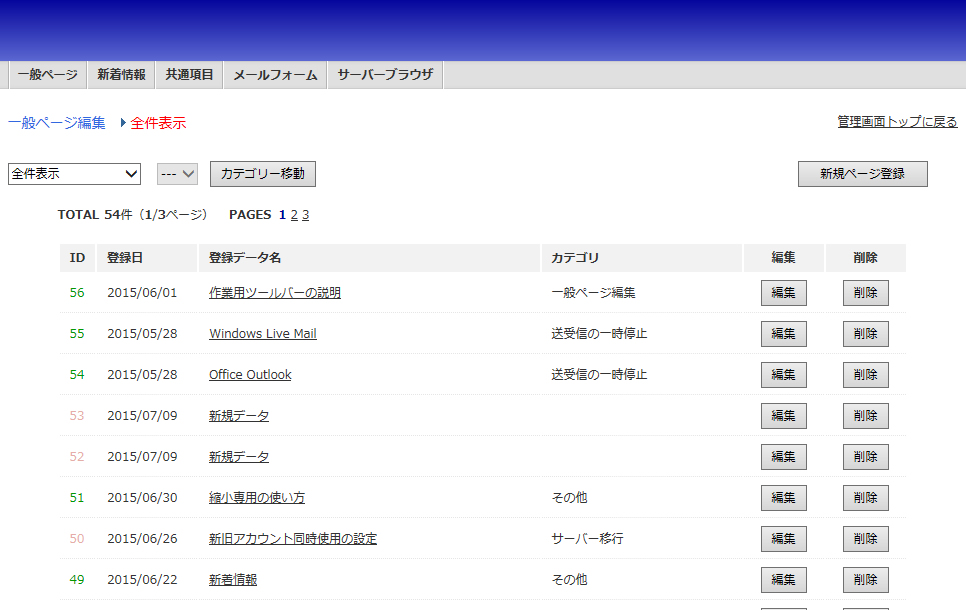Jump to page 3 of results
Image resolution: width=966 pixels, height=610 pixels.
[x=306, y=215]
